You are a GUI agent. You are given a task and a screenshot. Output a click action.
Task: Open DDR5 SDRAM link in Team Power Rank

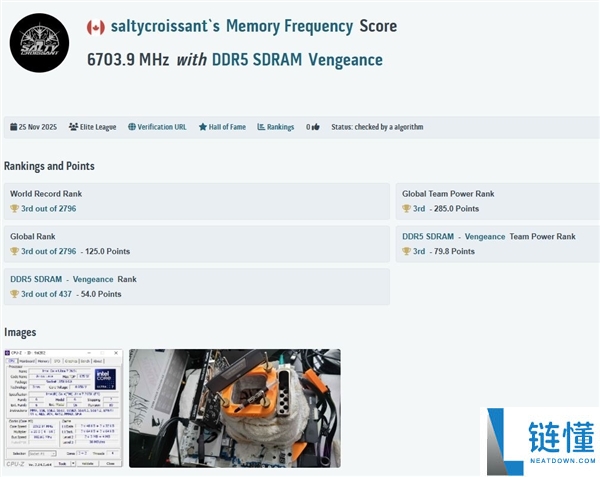pos(428,236)
